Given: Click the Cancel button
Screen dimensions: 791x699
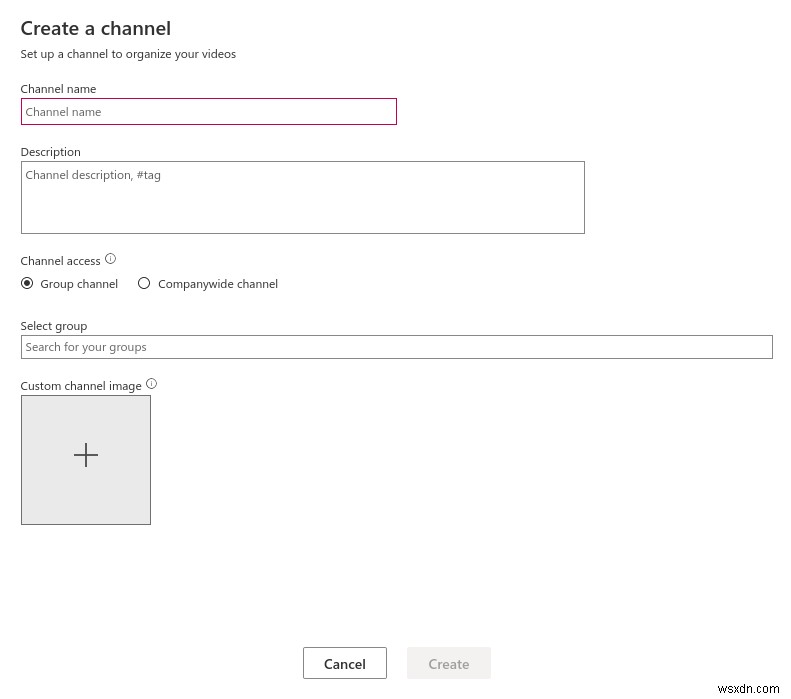Looking at the screenshot, I should coord(345,663).
